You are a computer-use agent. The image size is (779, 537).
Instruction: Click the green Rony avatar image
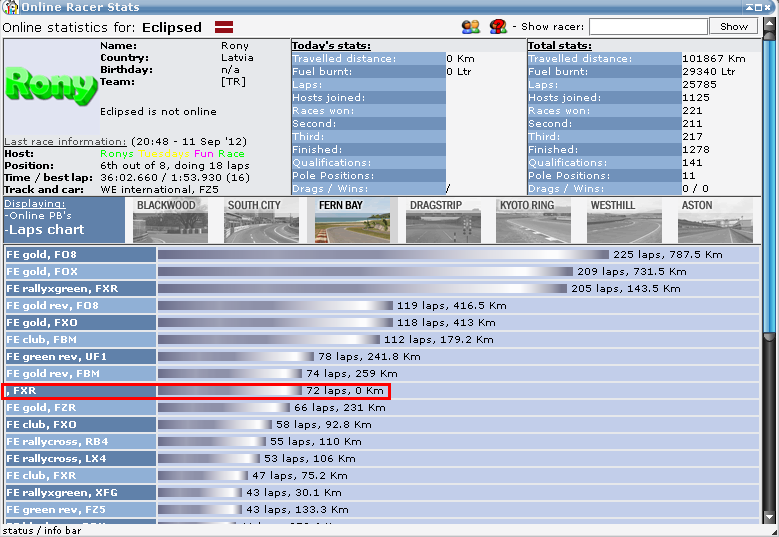(51, 86)
